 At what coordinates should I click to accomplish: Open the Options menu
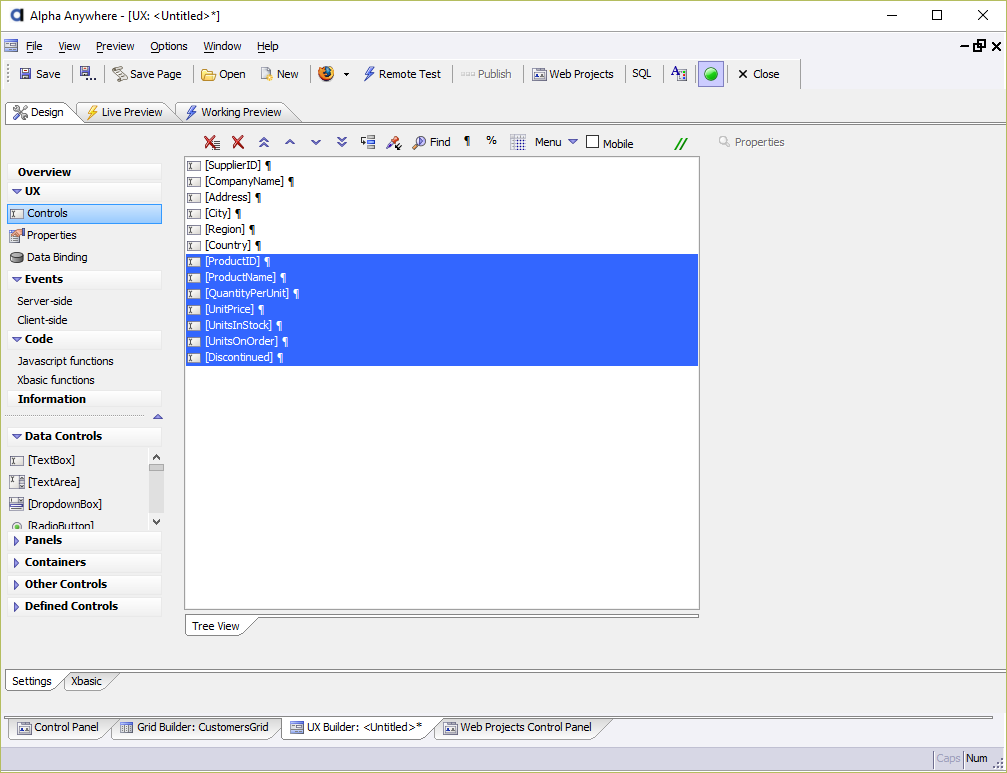pyautogui.click(x=169, y=46)
